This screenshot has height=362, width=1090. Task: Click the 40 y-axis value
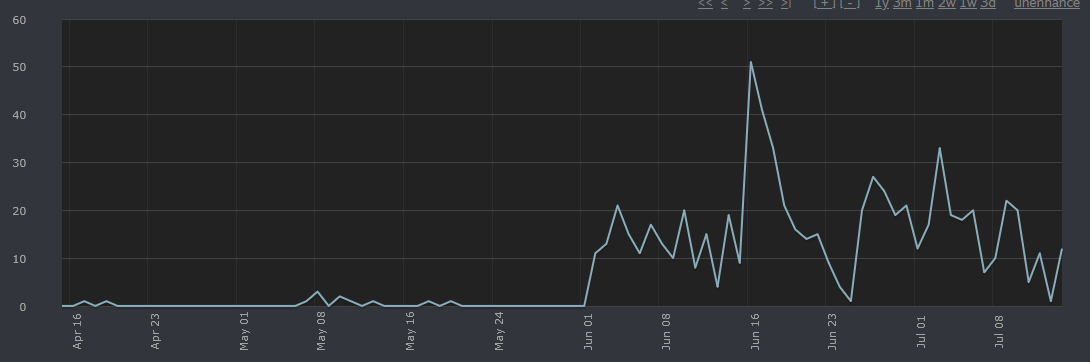click(x=19, y=115)
